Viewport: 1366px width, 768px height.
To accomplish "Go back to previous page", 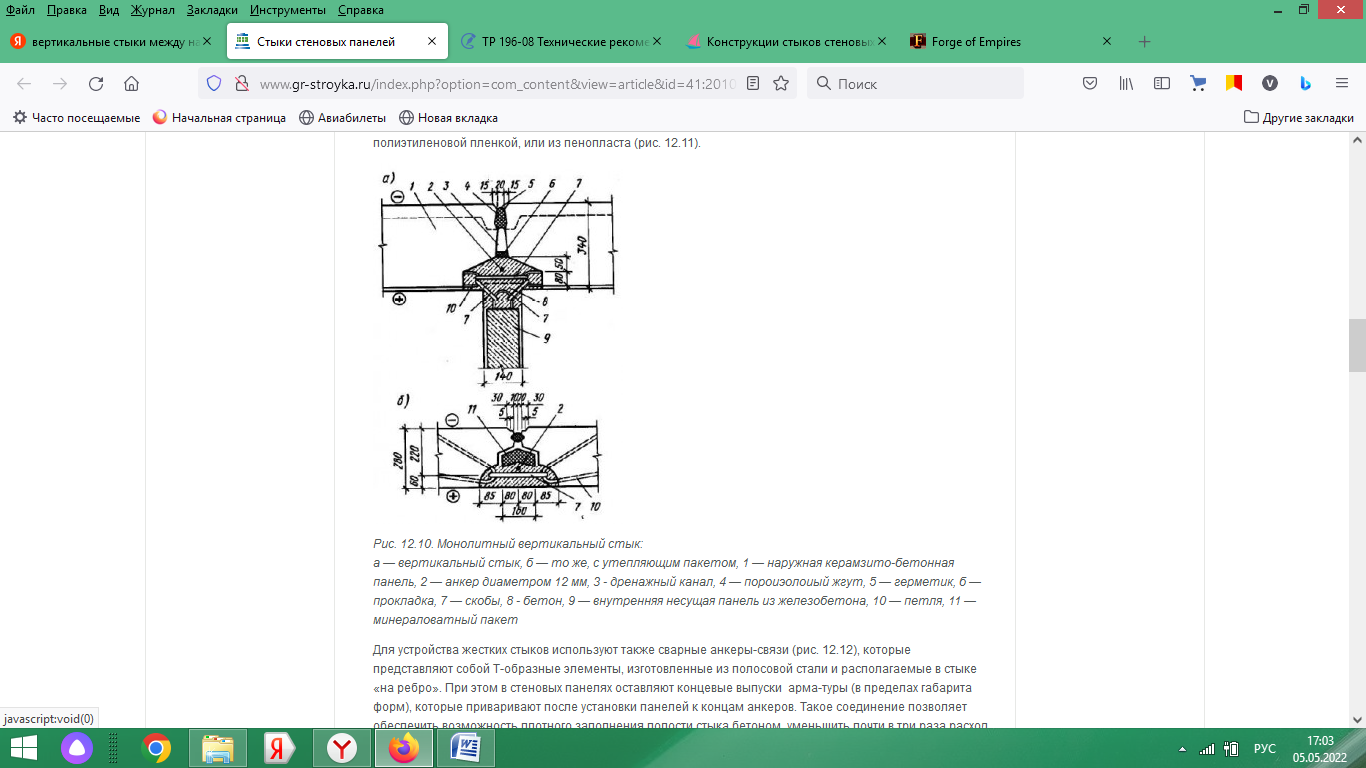I will pos(24,84).
